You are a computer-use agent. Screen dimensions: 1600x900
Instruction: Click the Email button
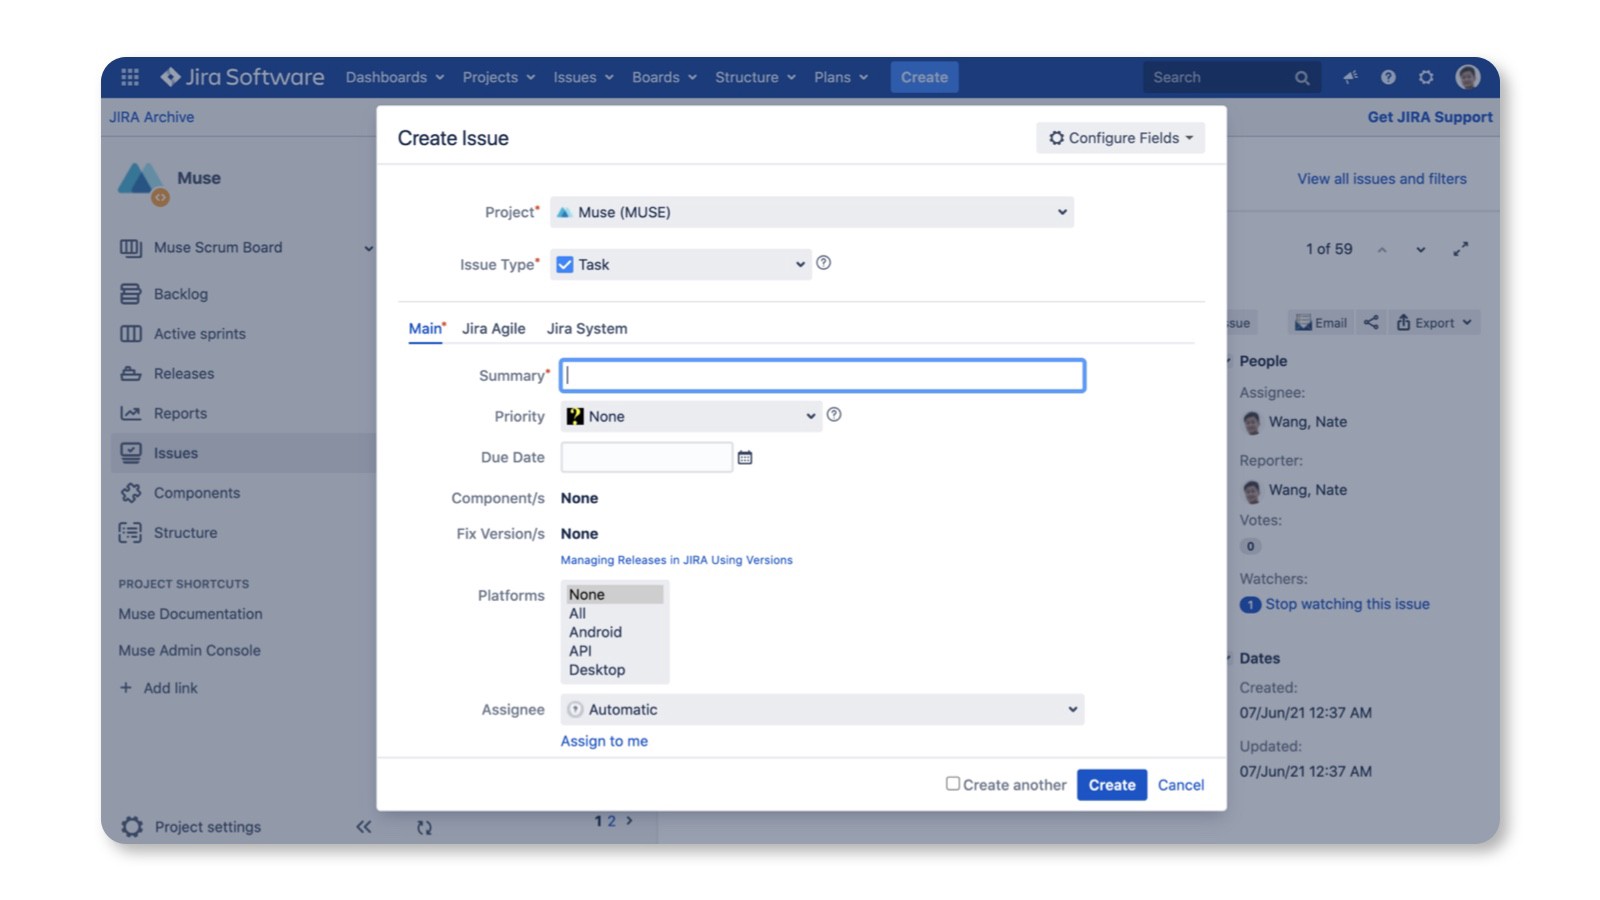pos(1321,322)
